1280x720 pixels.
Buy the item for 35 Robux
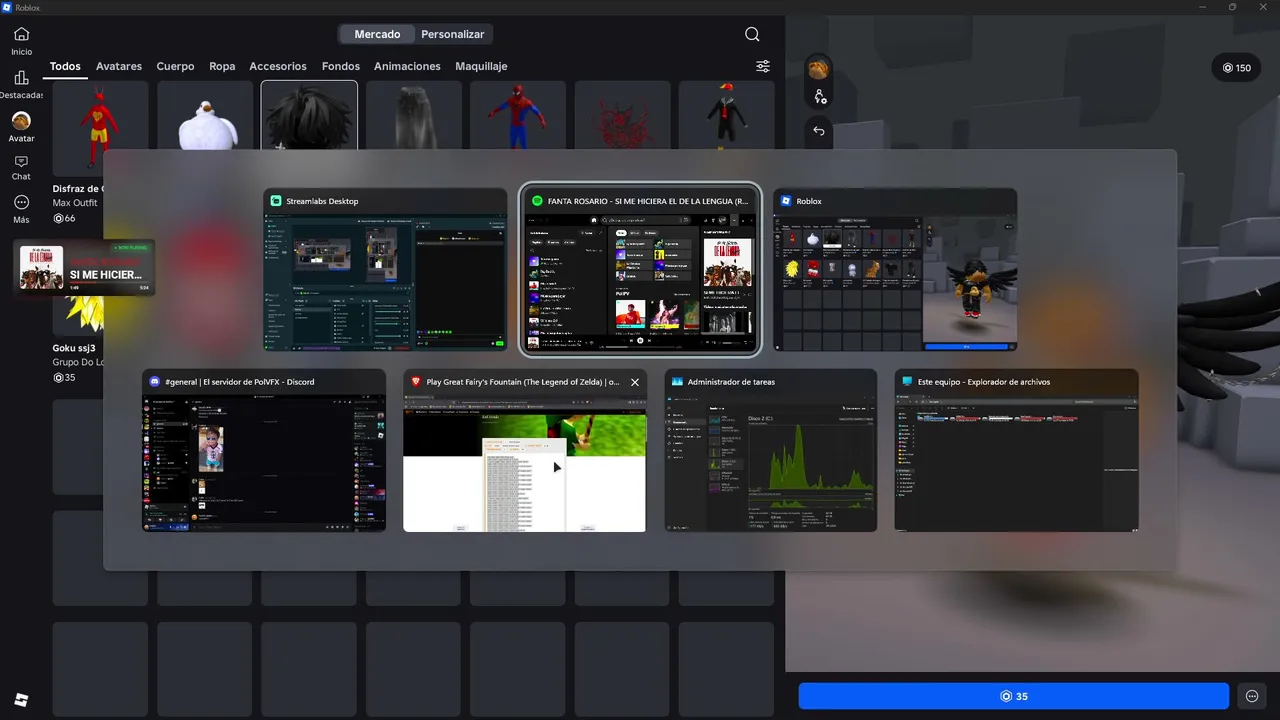(1013, 696)
